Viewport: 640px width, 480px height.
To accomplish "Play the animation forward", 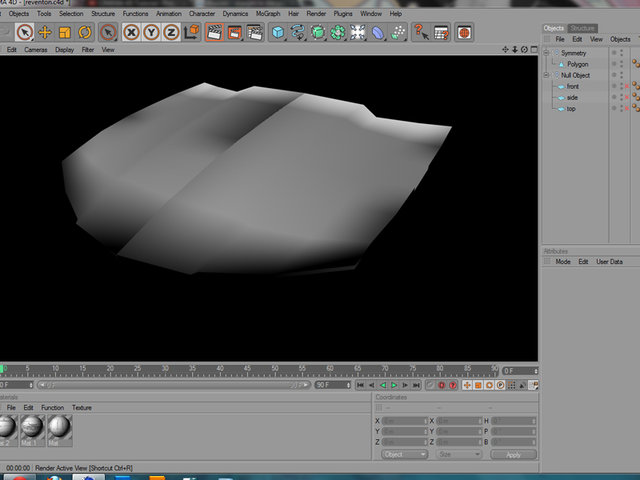I will tap(394, 385).
